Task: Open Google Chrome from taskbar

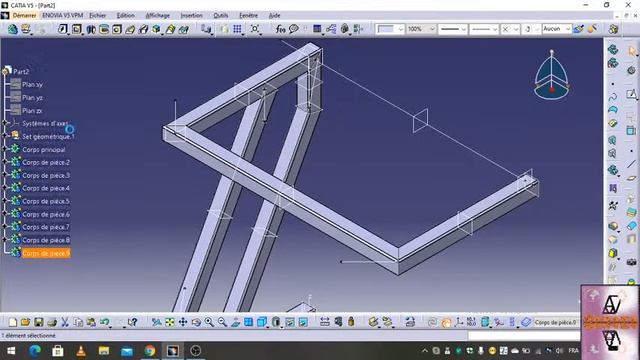Action: tap(150, 351)
